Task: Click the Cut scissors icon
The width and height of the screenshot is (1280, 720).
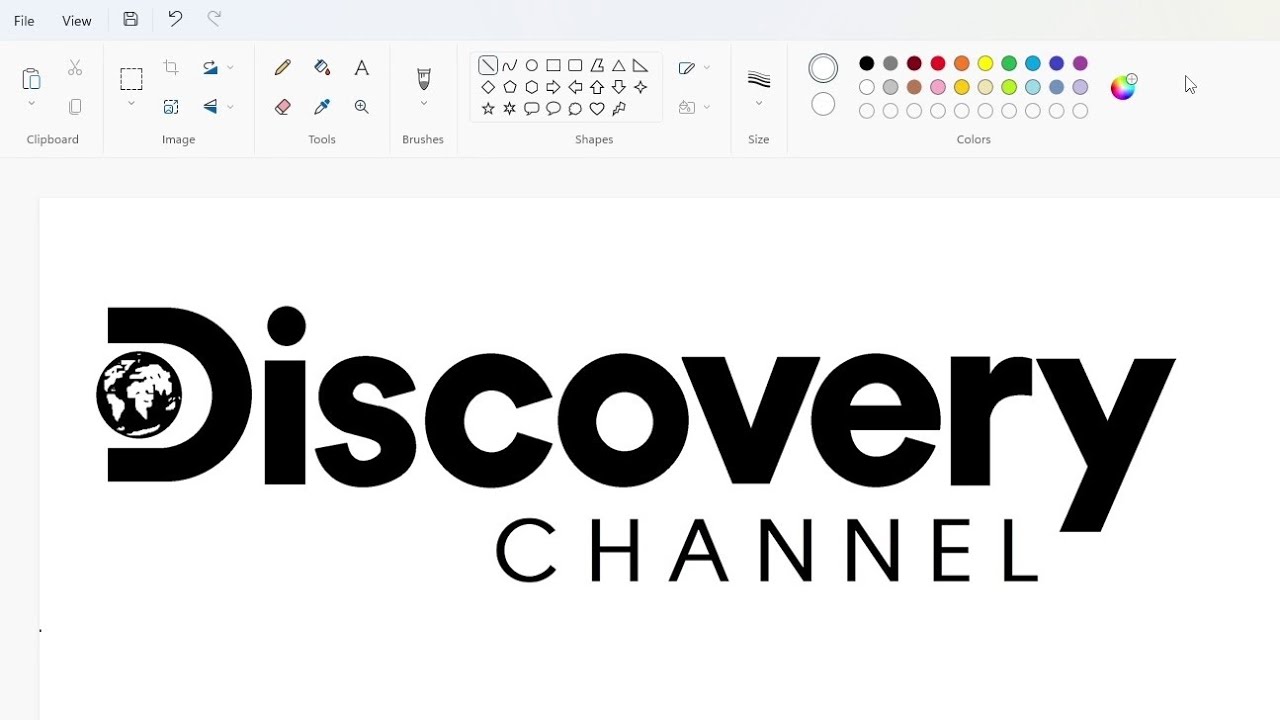Action: tap(75, 68)
